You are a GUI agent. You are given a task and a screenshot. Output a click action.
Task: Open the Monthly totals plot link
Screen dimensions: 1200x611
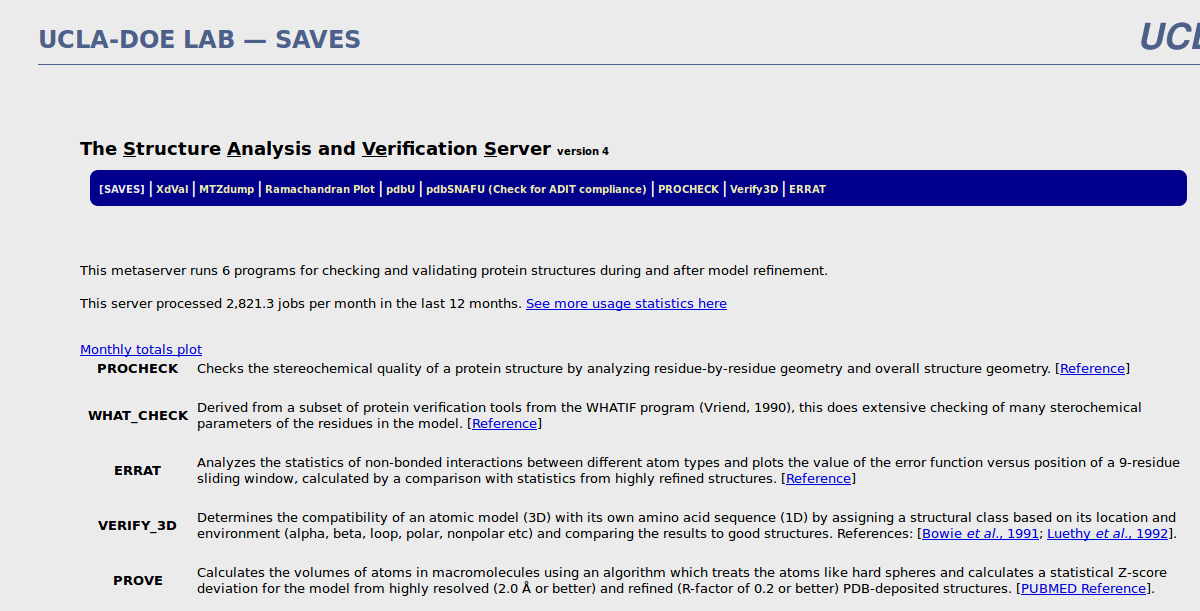pyautogui.click(x=141, y=349)
